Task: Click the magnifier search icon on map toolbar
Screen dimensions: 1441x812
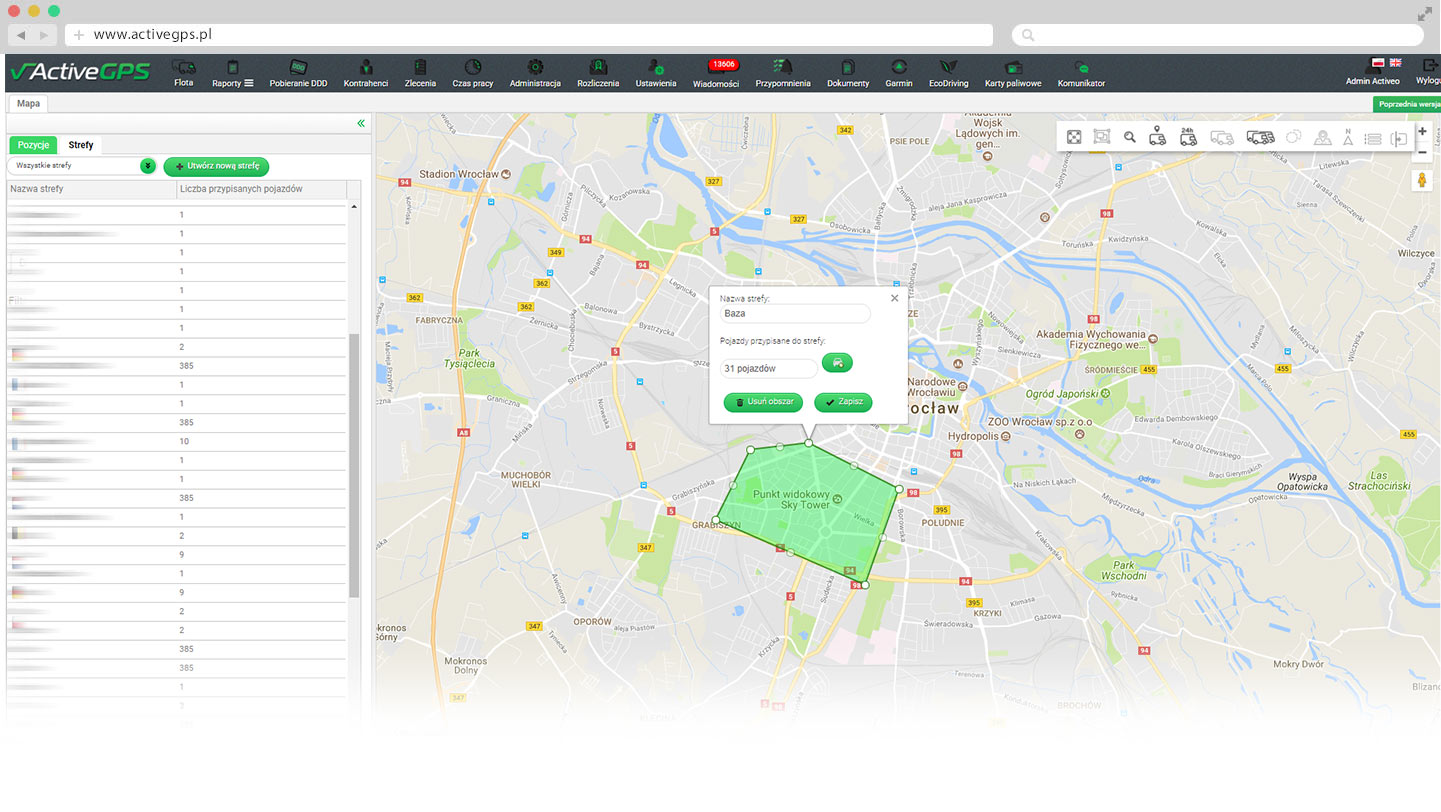Action: coord(1130,137)
